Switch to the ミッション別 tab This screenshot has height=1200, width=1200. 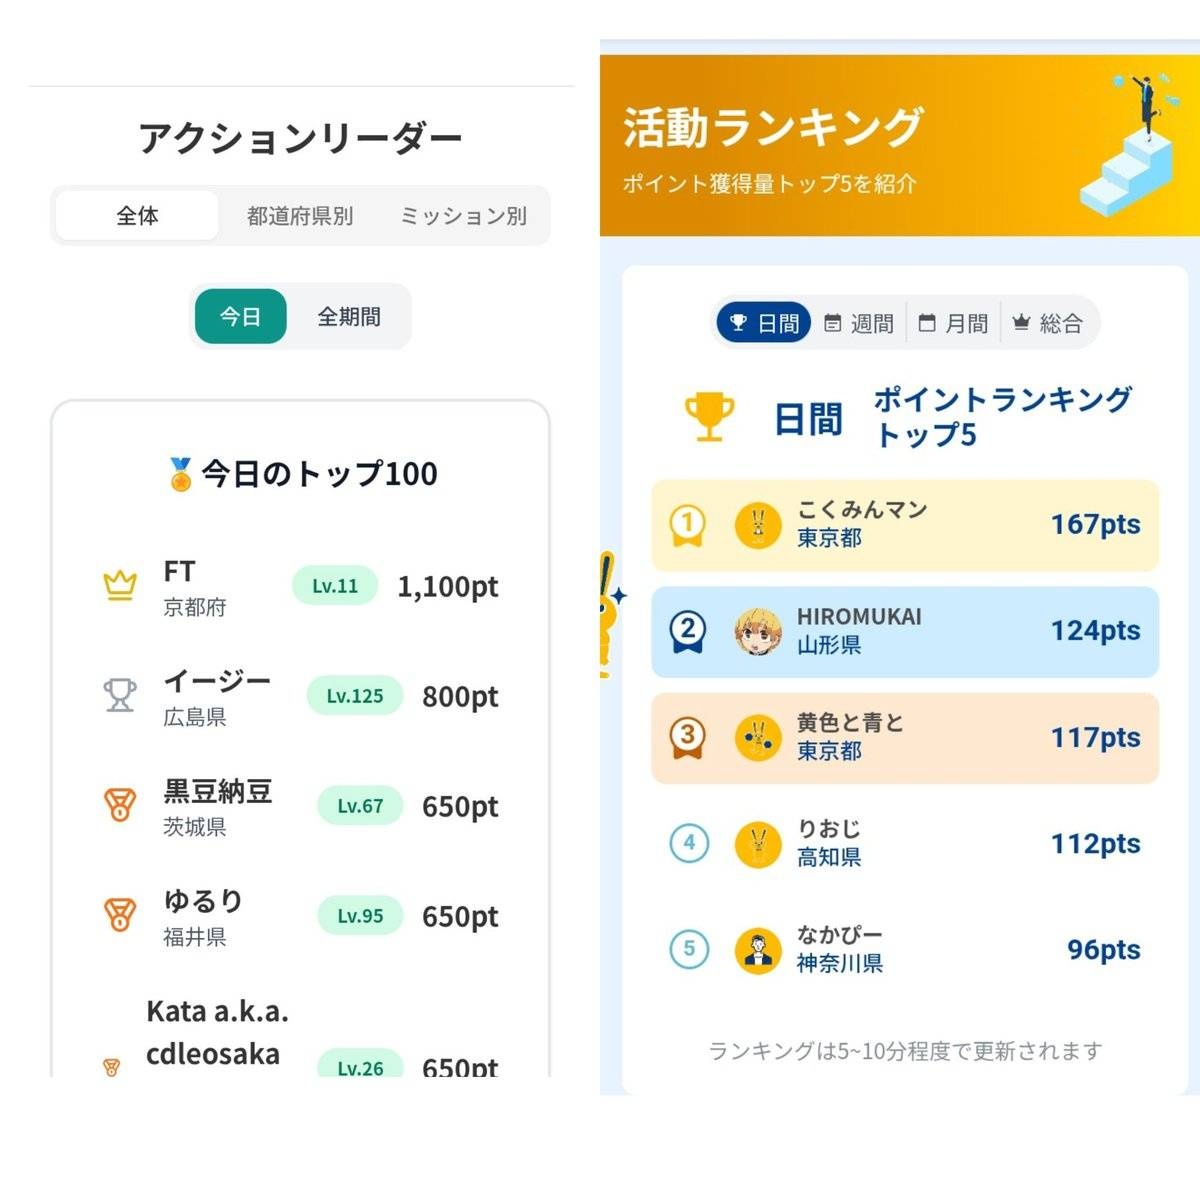tap(463, 216)
